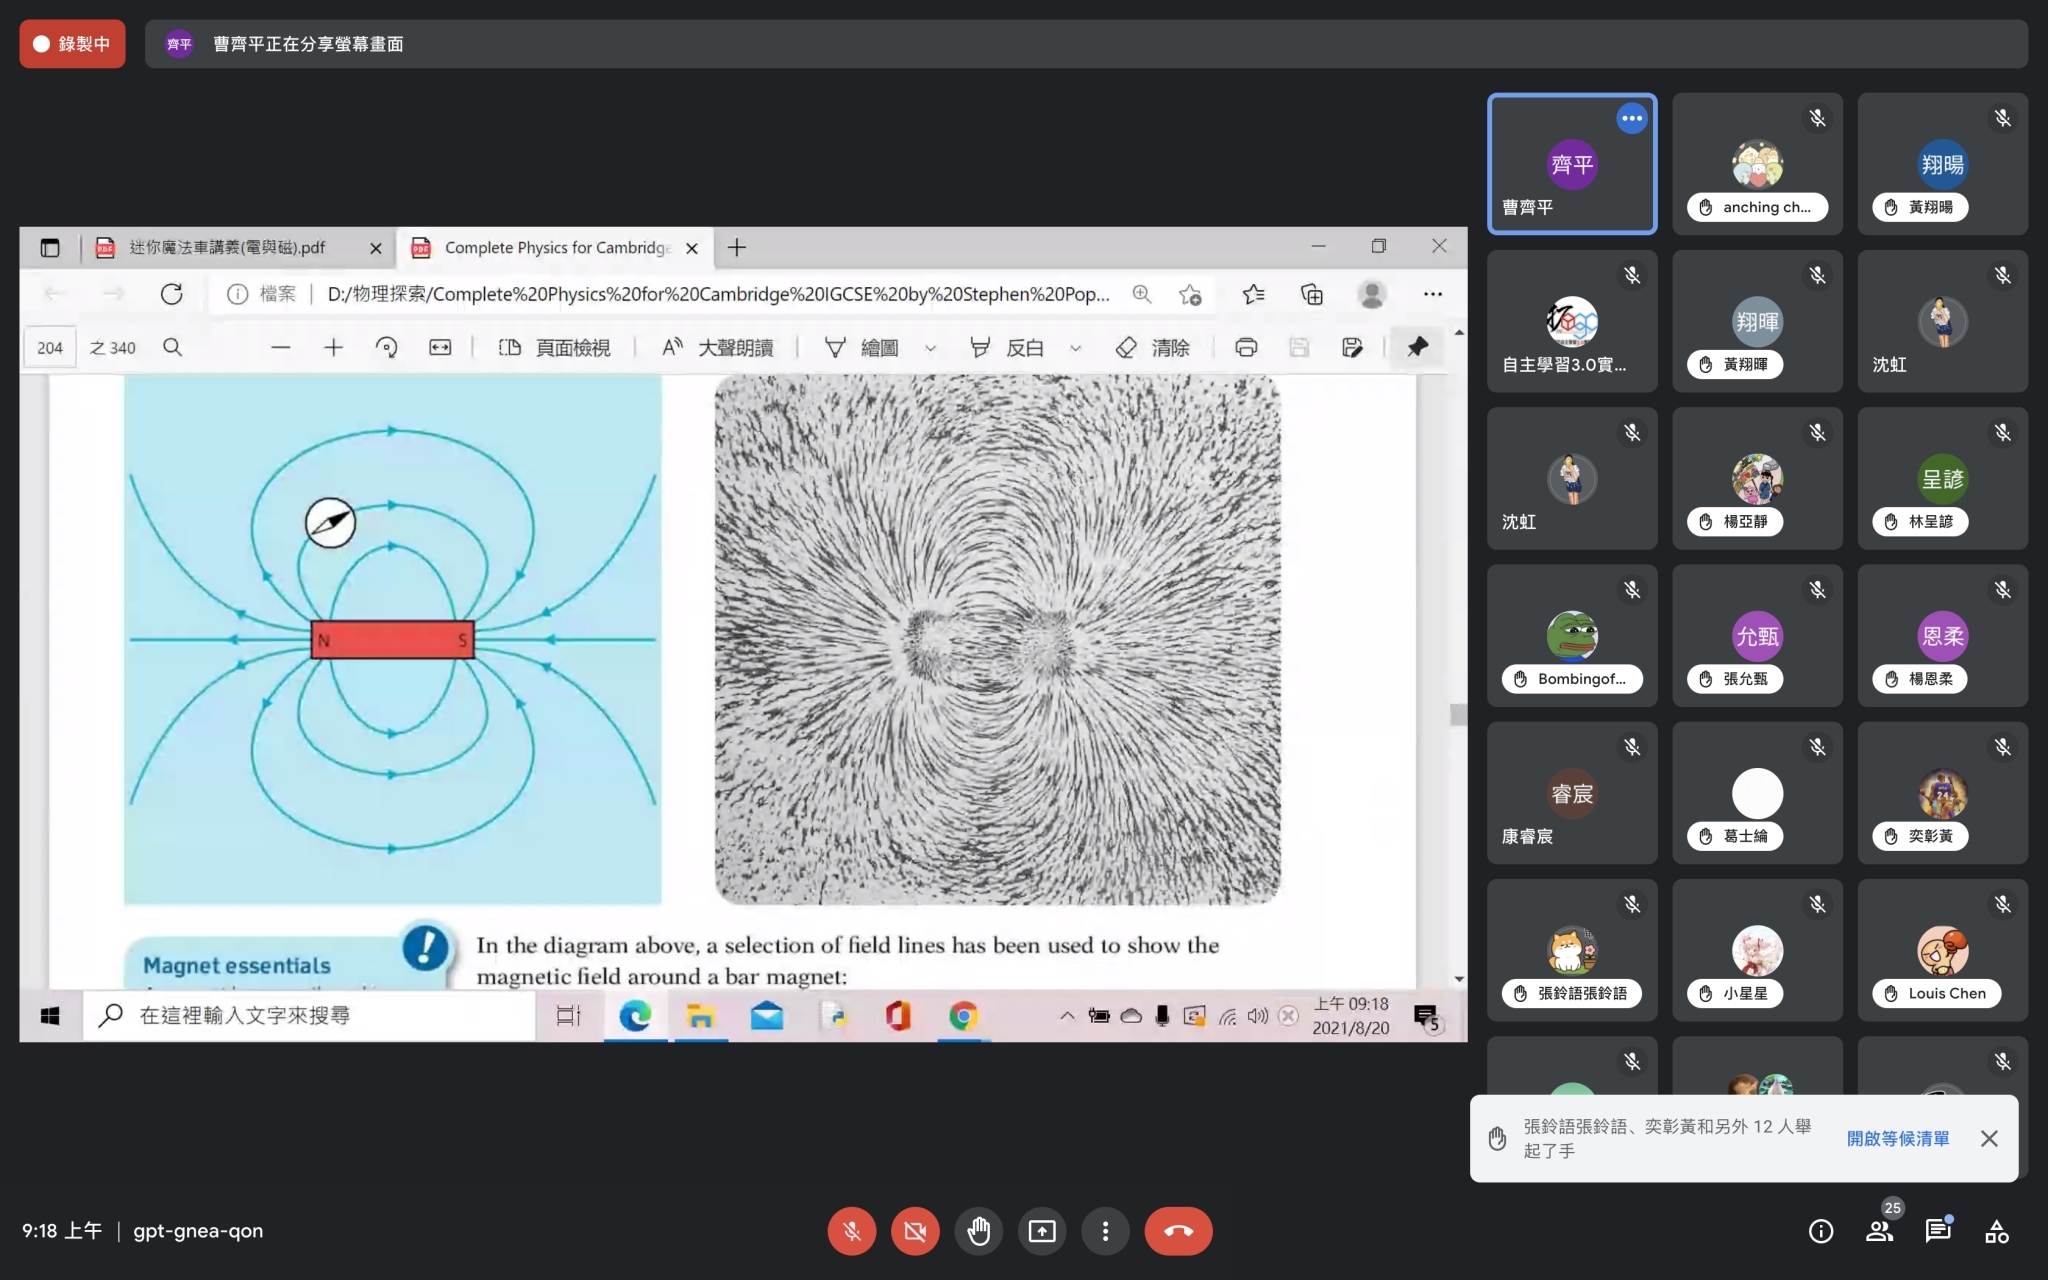The width and height of the screenshot is (2048, 1280).
Task: Close the Complete Physics tab
Action: (691, 248)
